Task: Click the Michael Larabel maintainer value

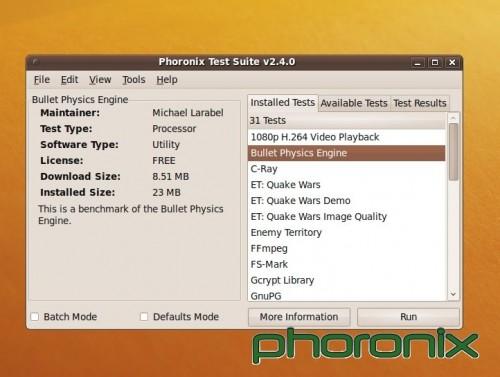Action: (x=188, y=113)
